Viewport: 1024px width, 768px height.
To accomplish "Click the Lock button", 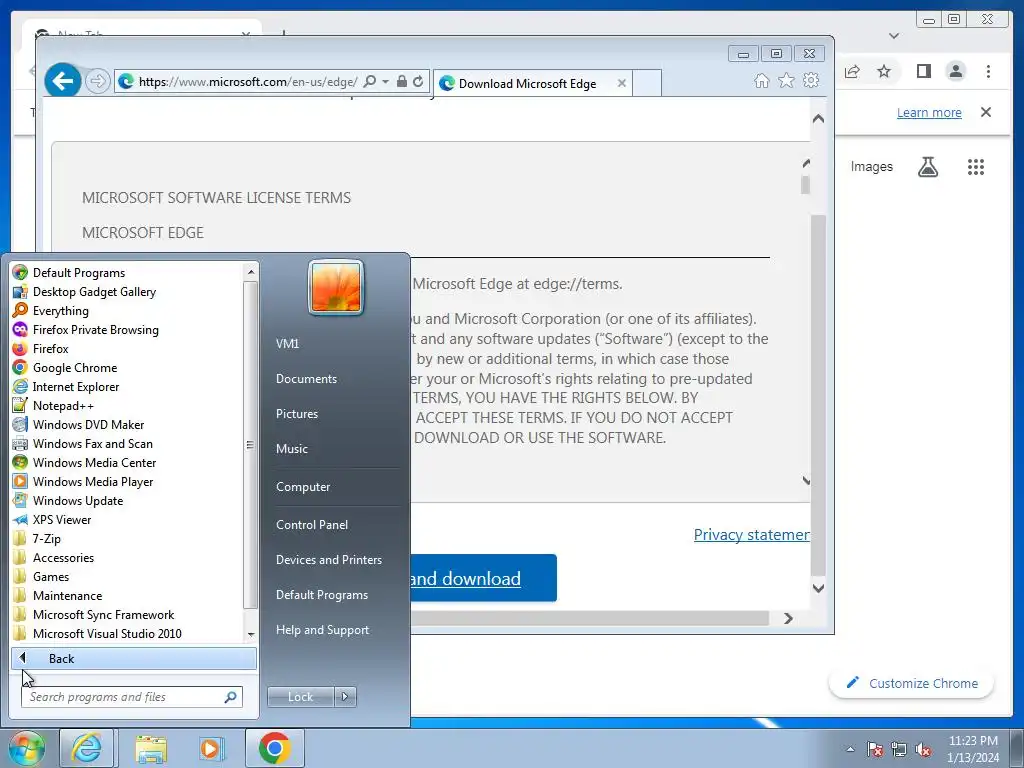I will click(x=300, y=697).
